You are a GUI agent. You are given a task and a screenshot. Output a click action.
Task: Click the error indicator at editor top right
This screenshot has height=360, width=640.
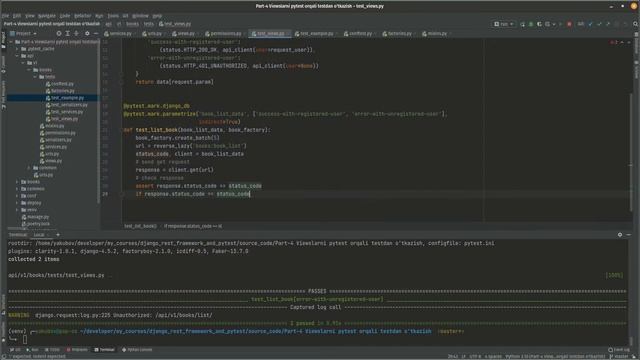(x=614, y=42)
